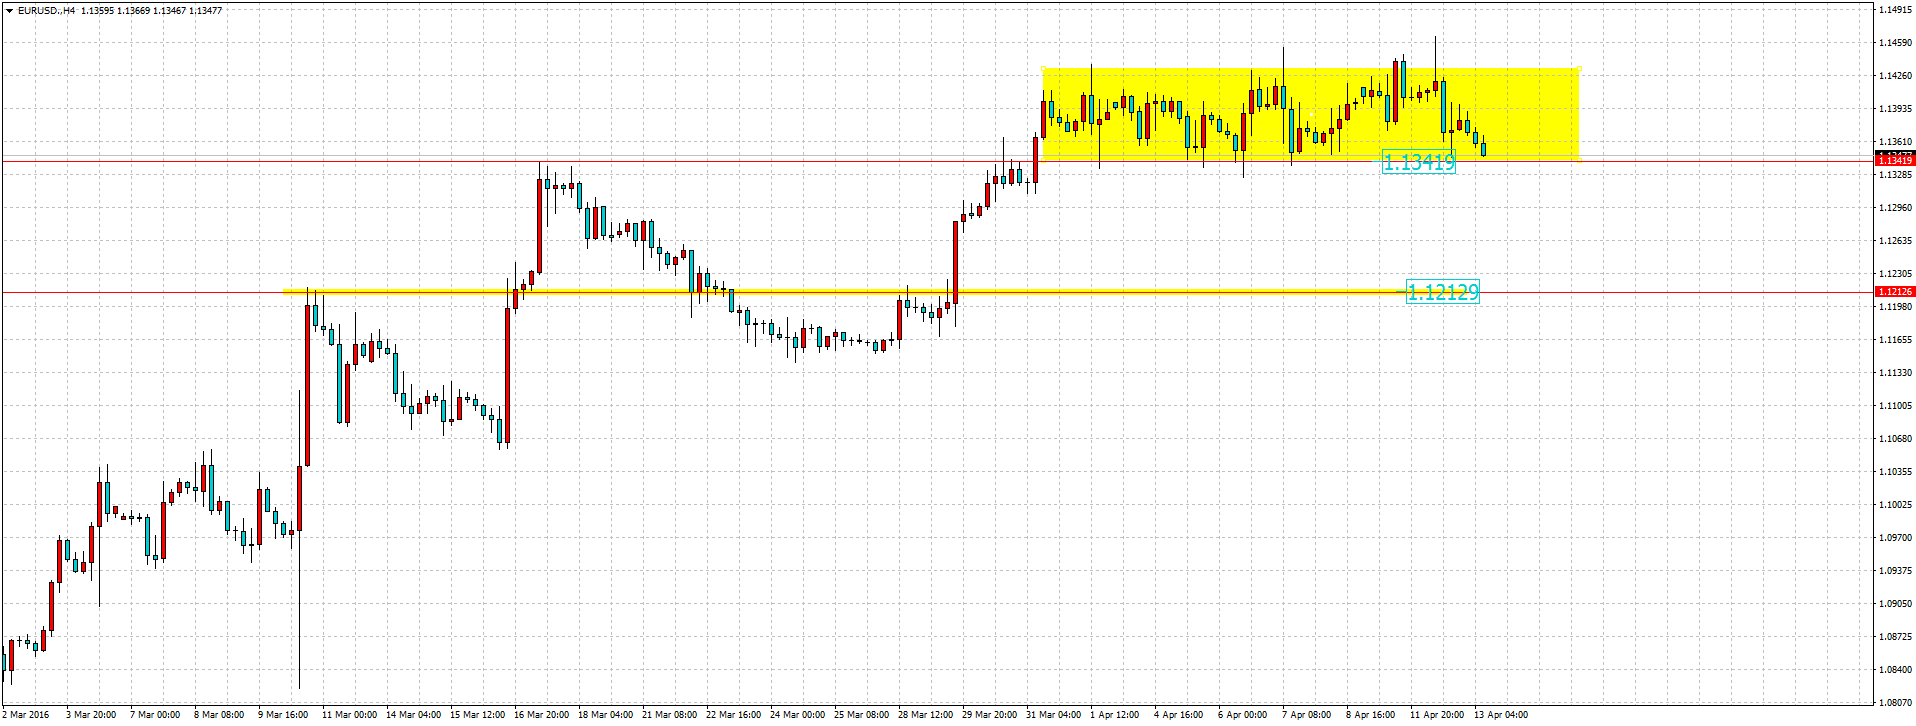The width and height of the screenshot is (1916, 726).
Task: Click the red 1.13419 price axis tag
Action: 1894,160
